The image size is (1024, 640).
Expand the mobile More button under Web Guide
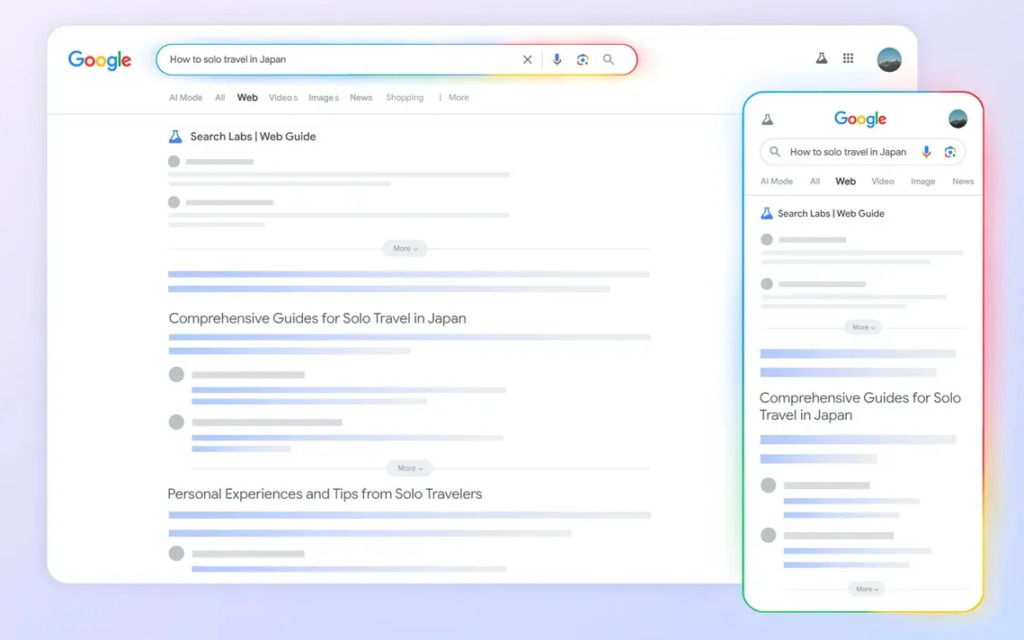[x=861, y=327]
